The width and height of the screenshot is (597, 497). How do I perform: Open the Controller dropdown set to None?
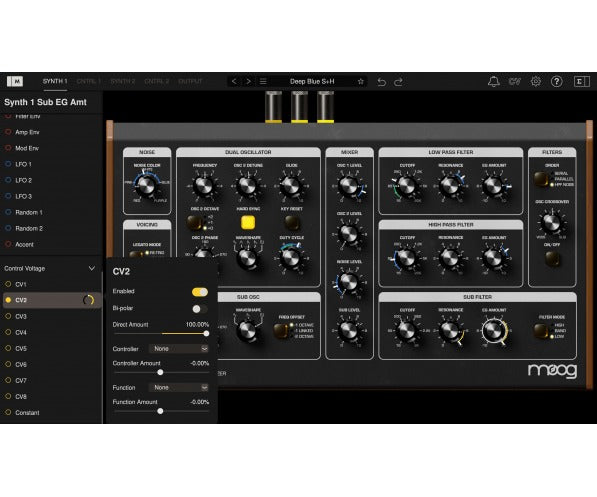pyautogui.click(x=179, y=348)
